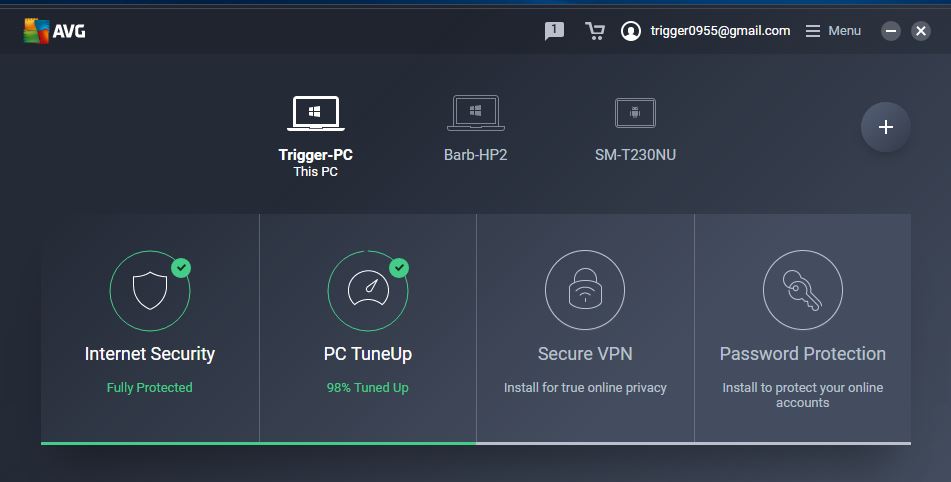Open the hamburger Menu
The image size is (951, 482).
[x=833, y=31]
